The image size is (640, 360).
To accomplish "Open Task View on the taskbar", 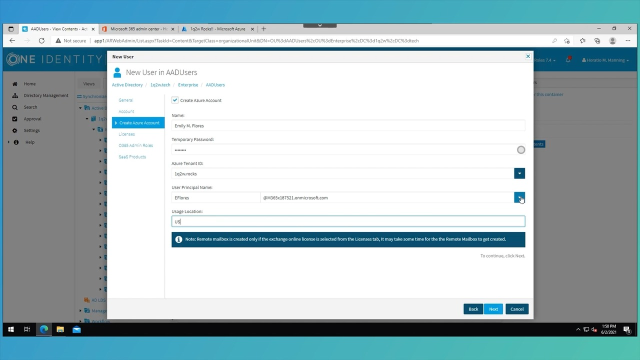I will click(x=27, y=329).
